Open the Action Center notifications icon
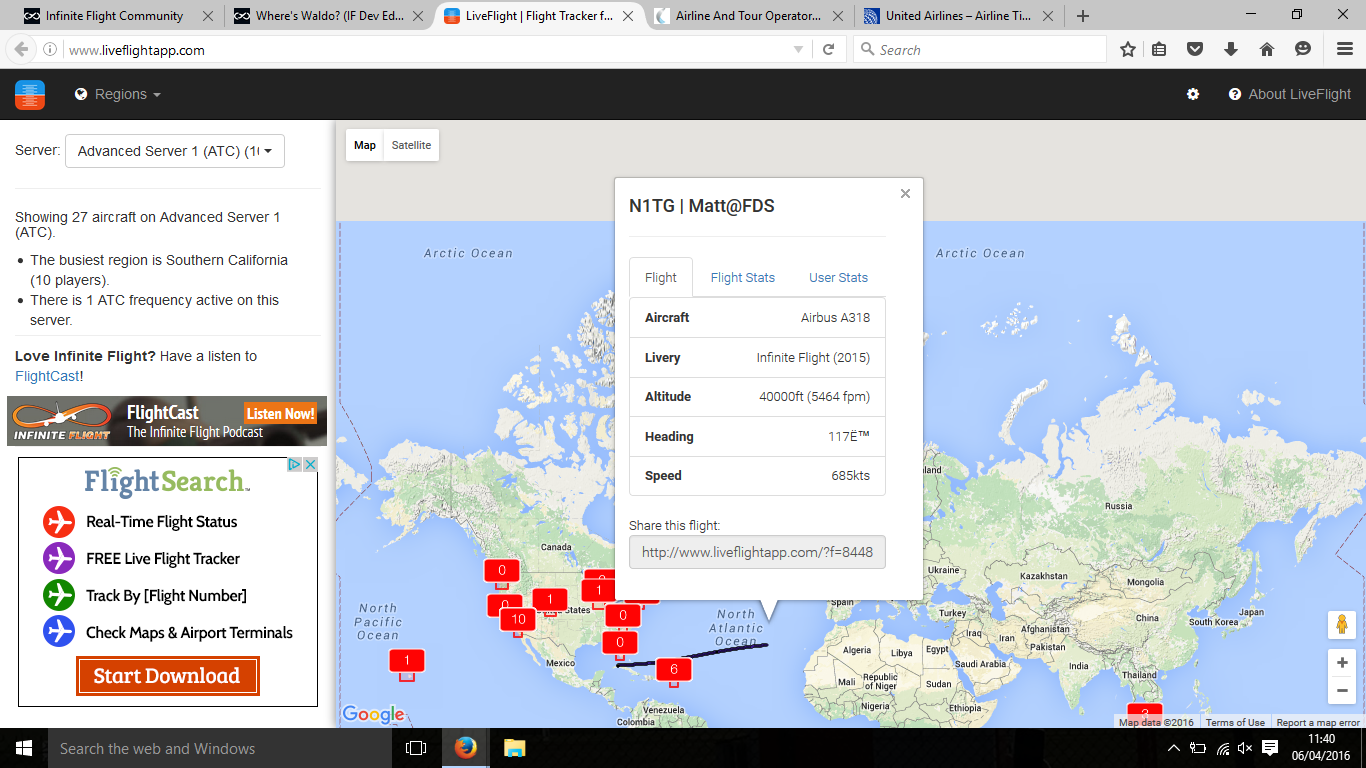The width and height of the screenshot is (1366, 768). [1270, 748]
